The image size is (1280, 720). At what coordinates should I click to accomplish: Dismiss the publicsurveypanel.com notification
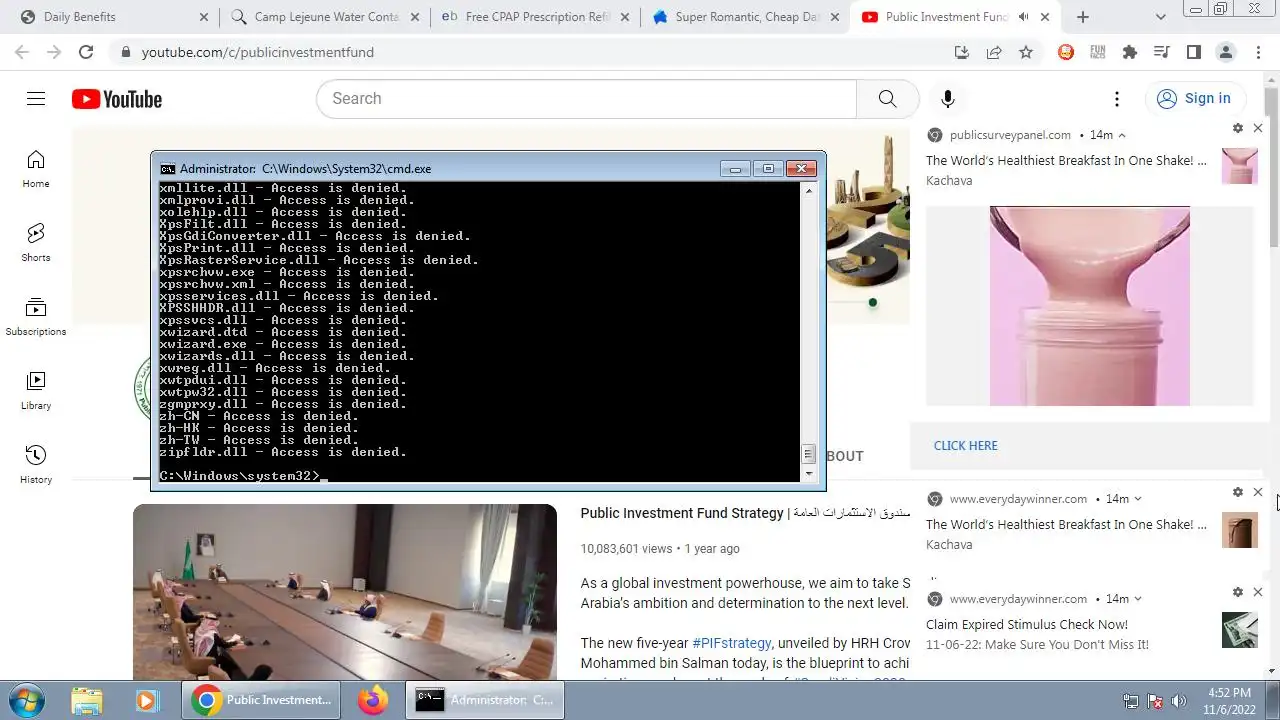pos(1258,128)
